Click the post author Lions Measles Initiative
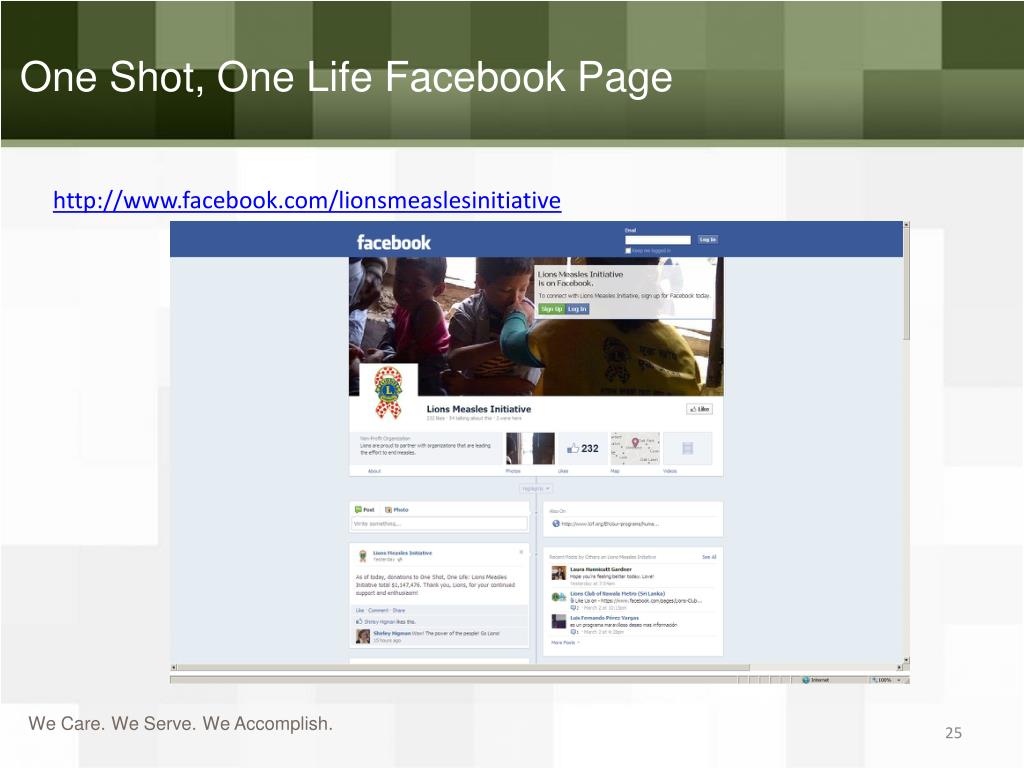 tap(402, 553)
